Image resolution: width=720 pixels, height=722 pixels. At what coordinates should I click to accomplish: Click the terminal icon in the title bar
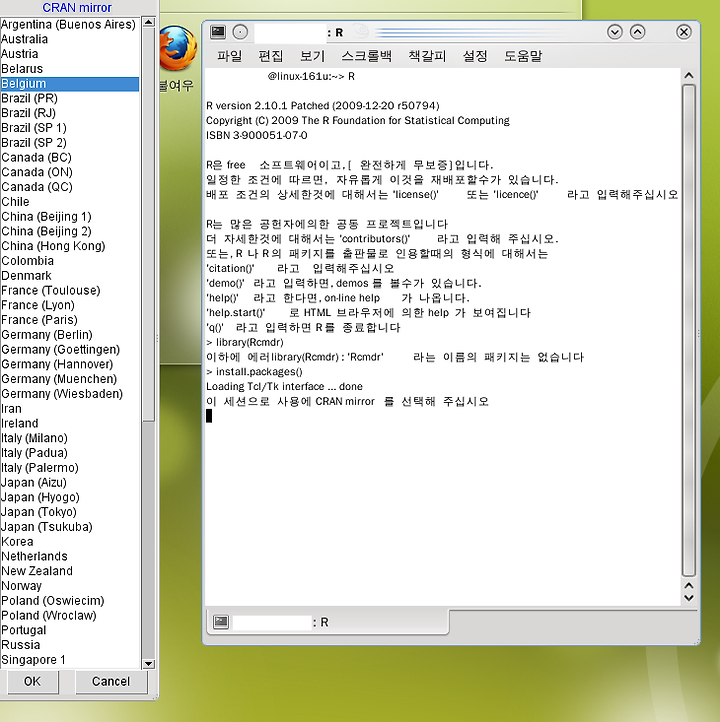tap(218, 32)
